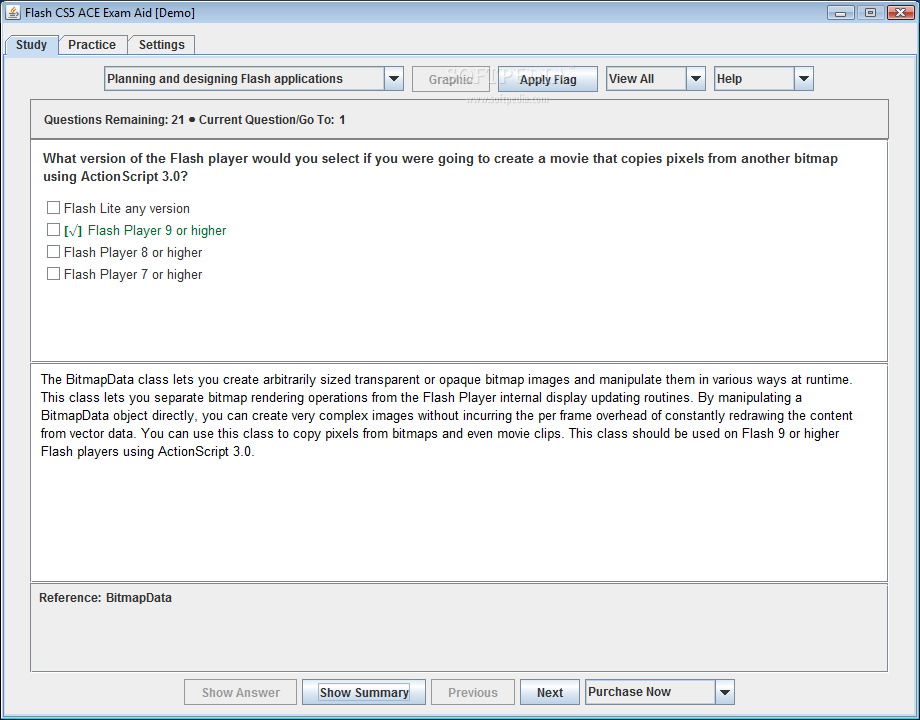Open the Help dropdown
The height and width of the screenshot is (720, 920).
point(763,79)
